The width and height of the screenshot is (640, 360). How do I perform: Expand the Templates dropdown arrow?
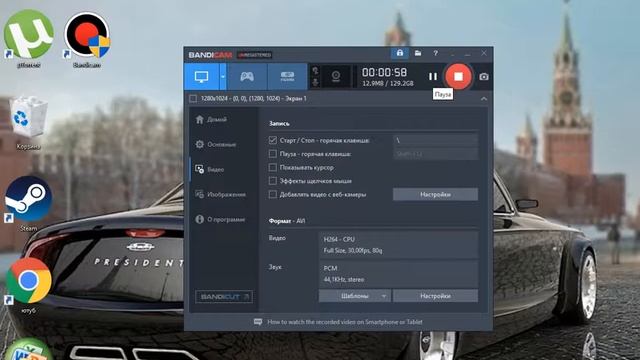coord(384,296)
